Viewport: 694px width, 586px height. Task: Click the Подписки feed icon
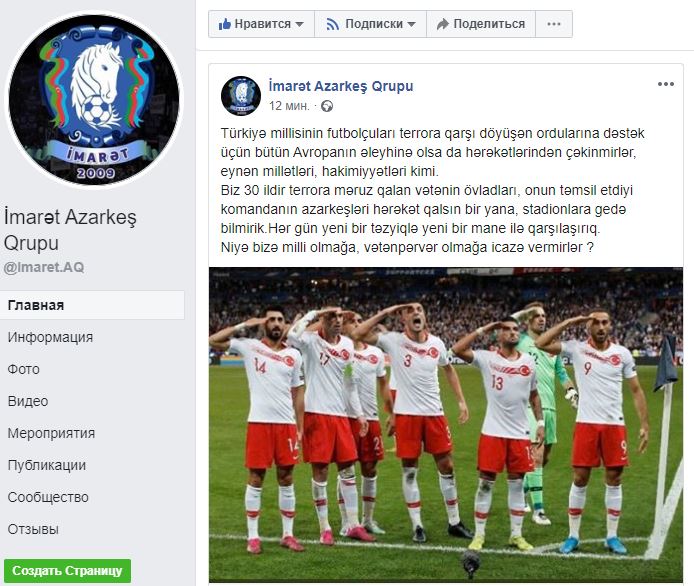point(332,24)
